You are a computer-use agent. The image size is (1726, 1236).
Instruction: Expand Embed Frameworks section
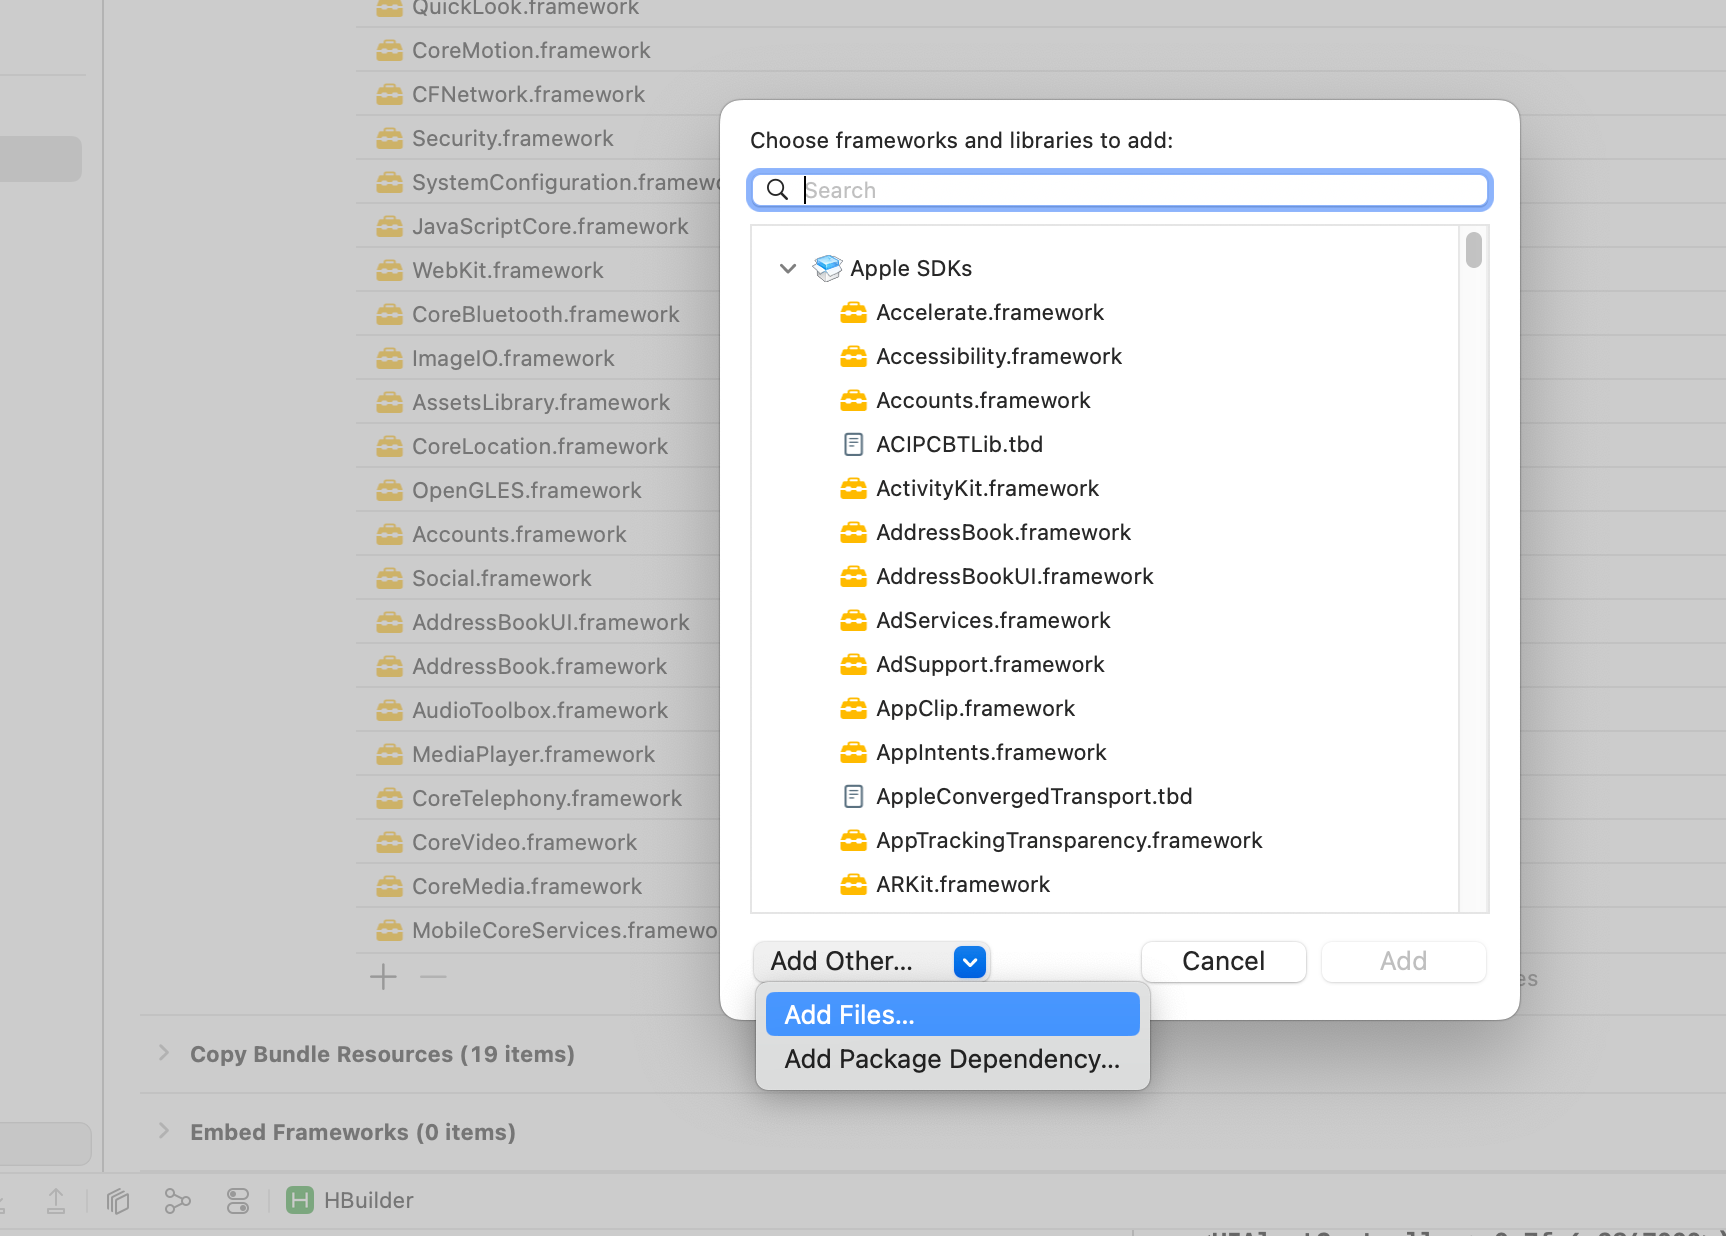163,1131
